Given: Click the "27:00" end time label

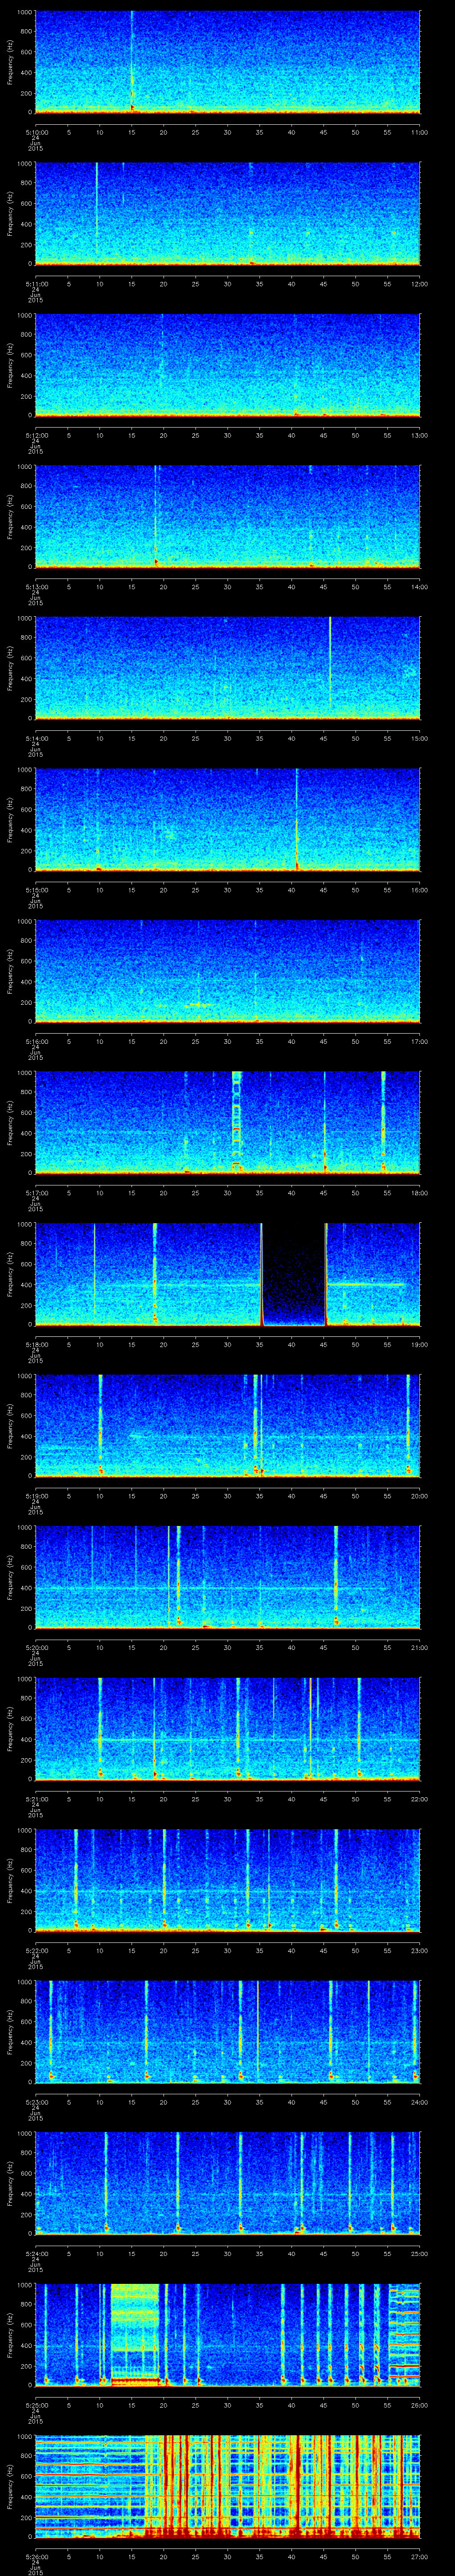Looking at the screenshot, I should [x=419, y=2556].
